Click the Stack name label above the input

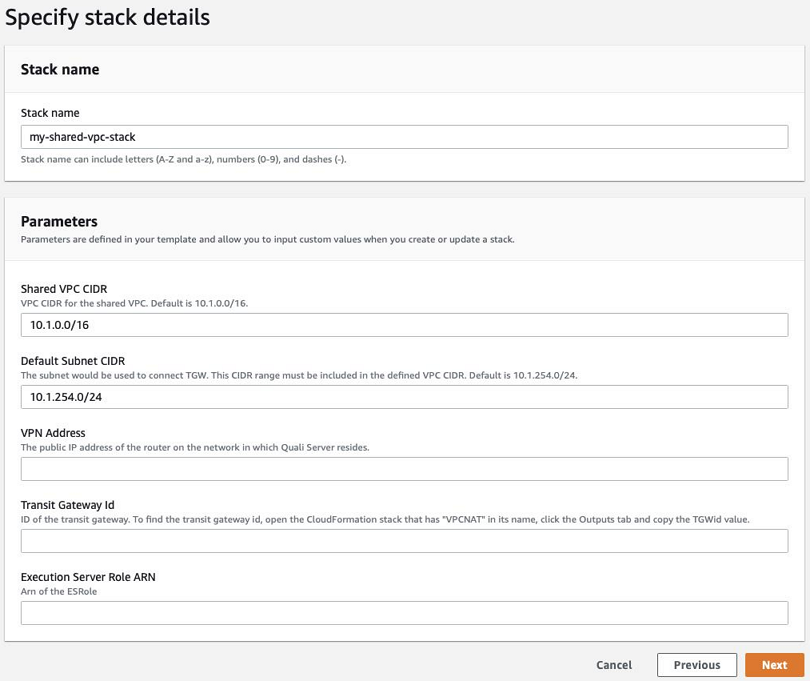pos(50,113)
